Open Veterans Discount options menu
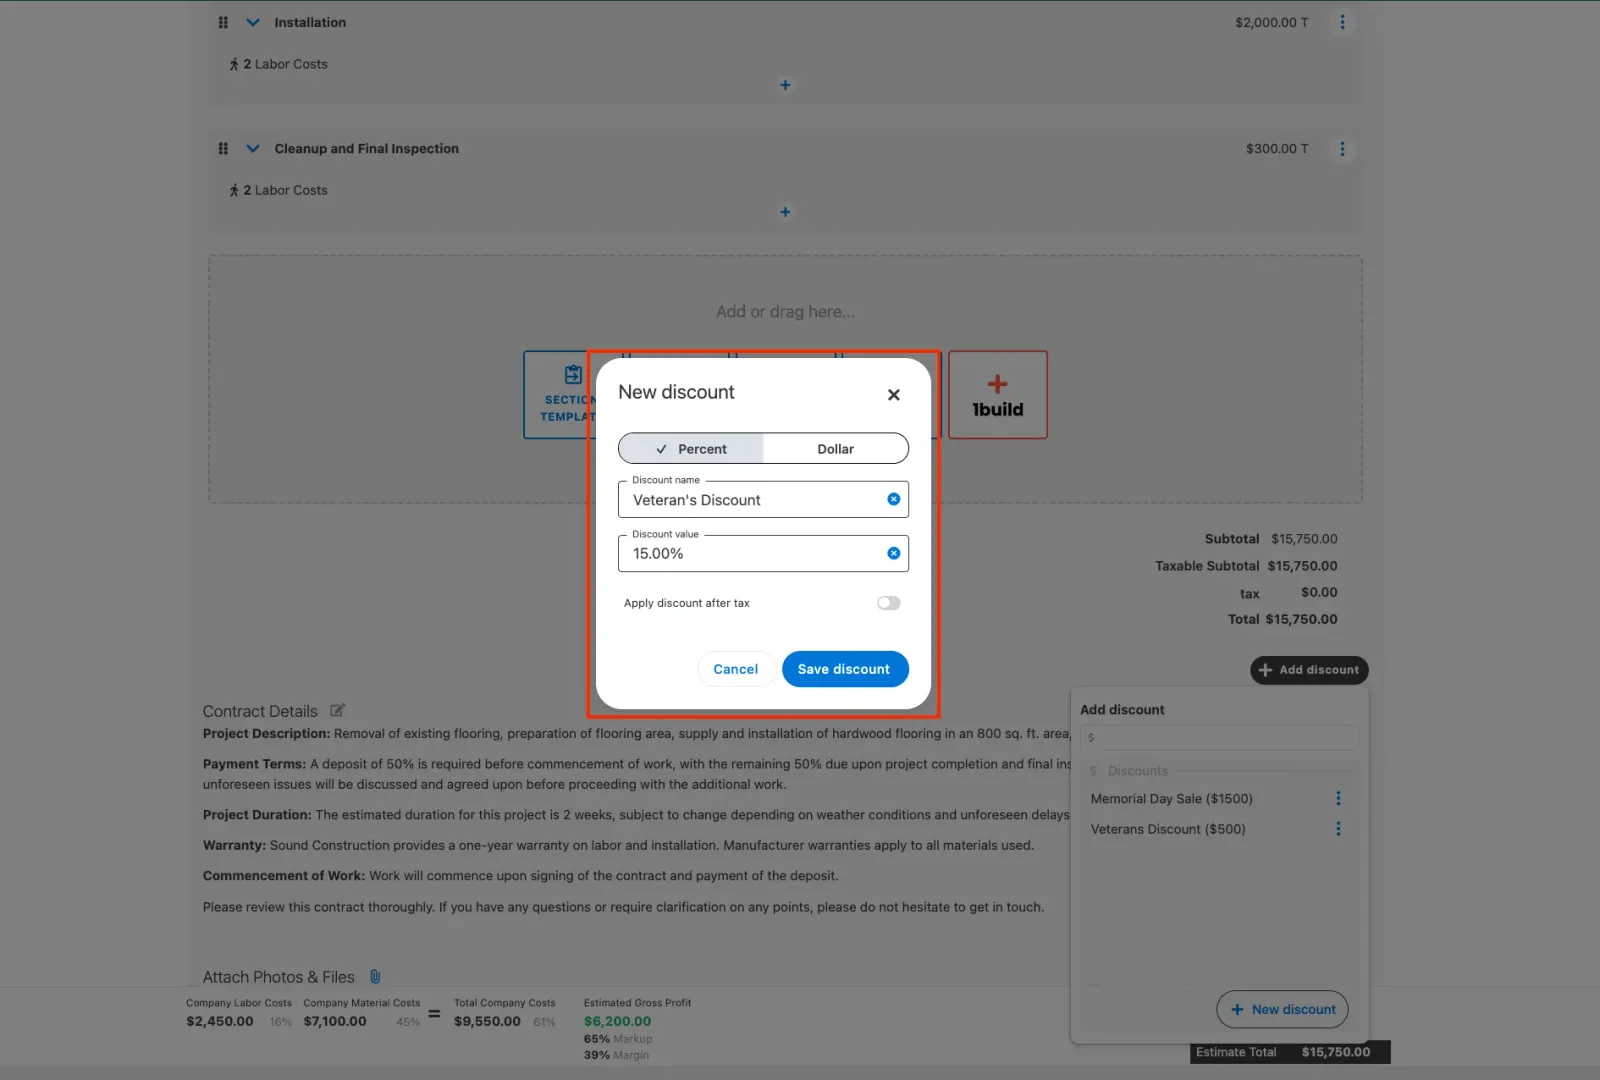Screen dimensions: 1600x1080 pyautogui.click(x=1338, y=829)
